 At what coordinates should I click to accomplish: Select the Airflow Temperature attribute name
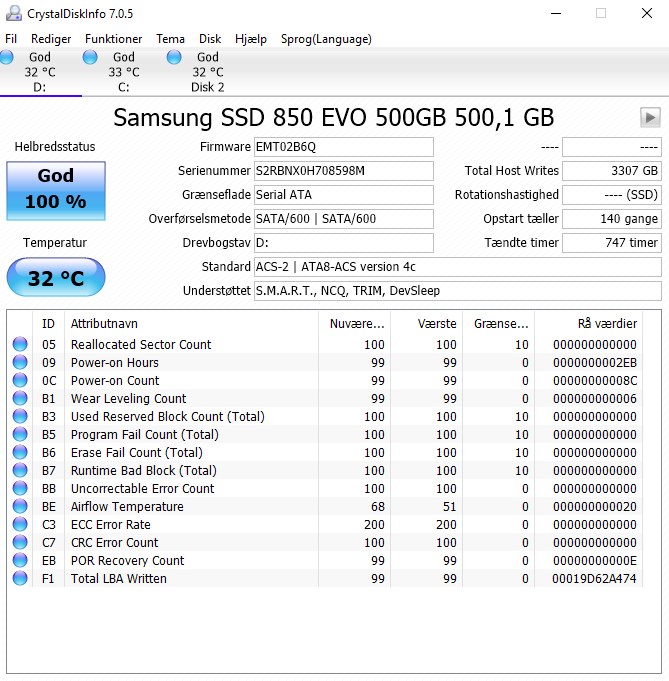pos(127,506)
